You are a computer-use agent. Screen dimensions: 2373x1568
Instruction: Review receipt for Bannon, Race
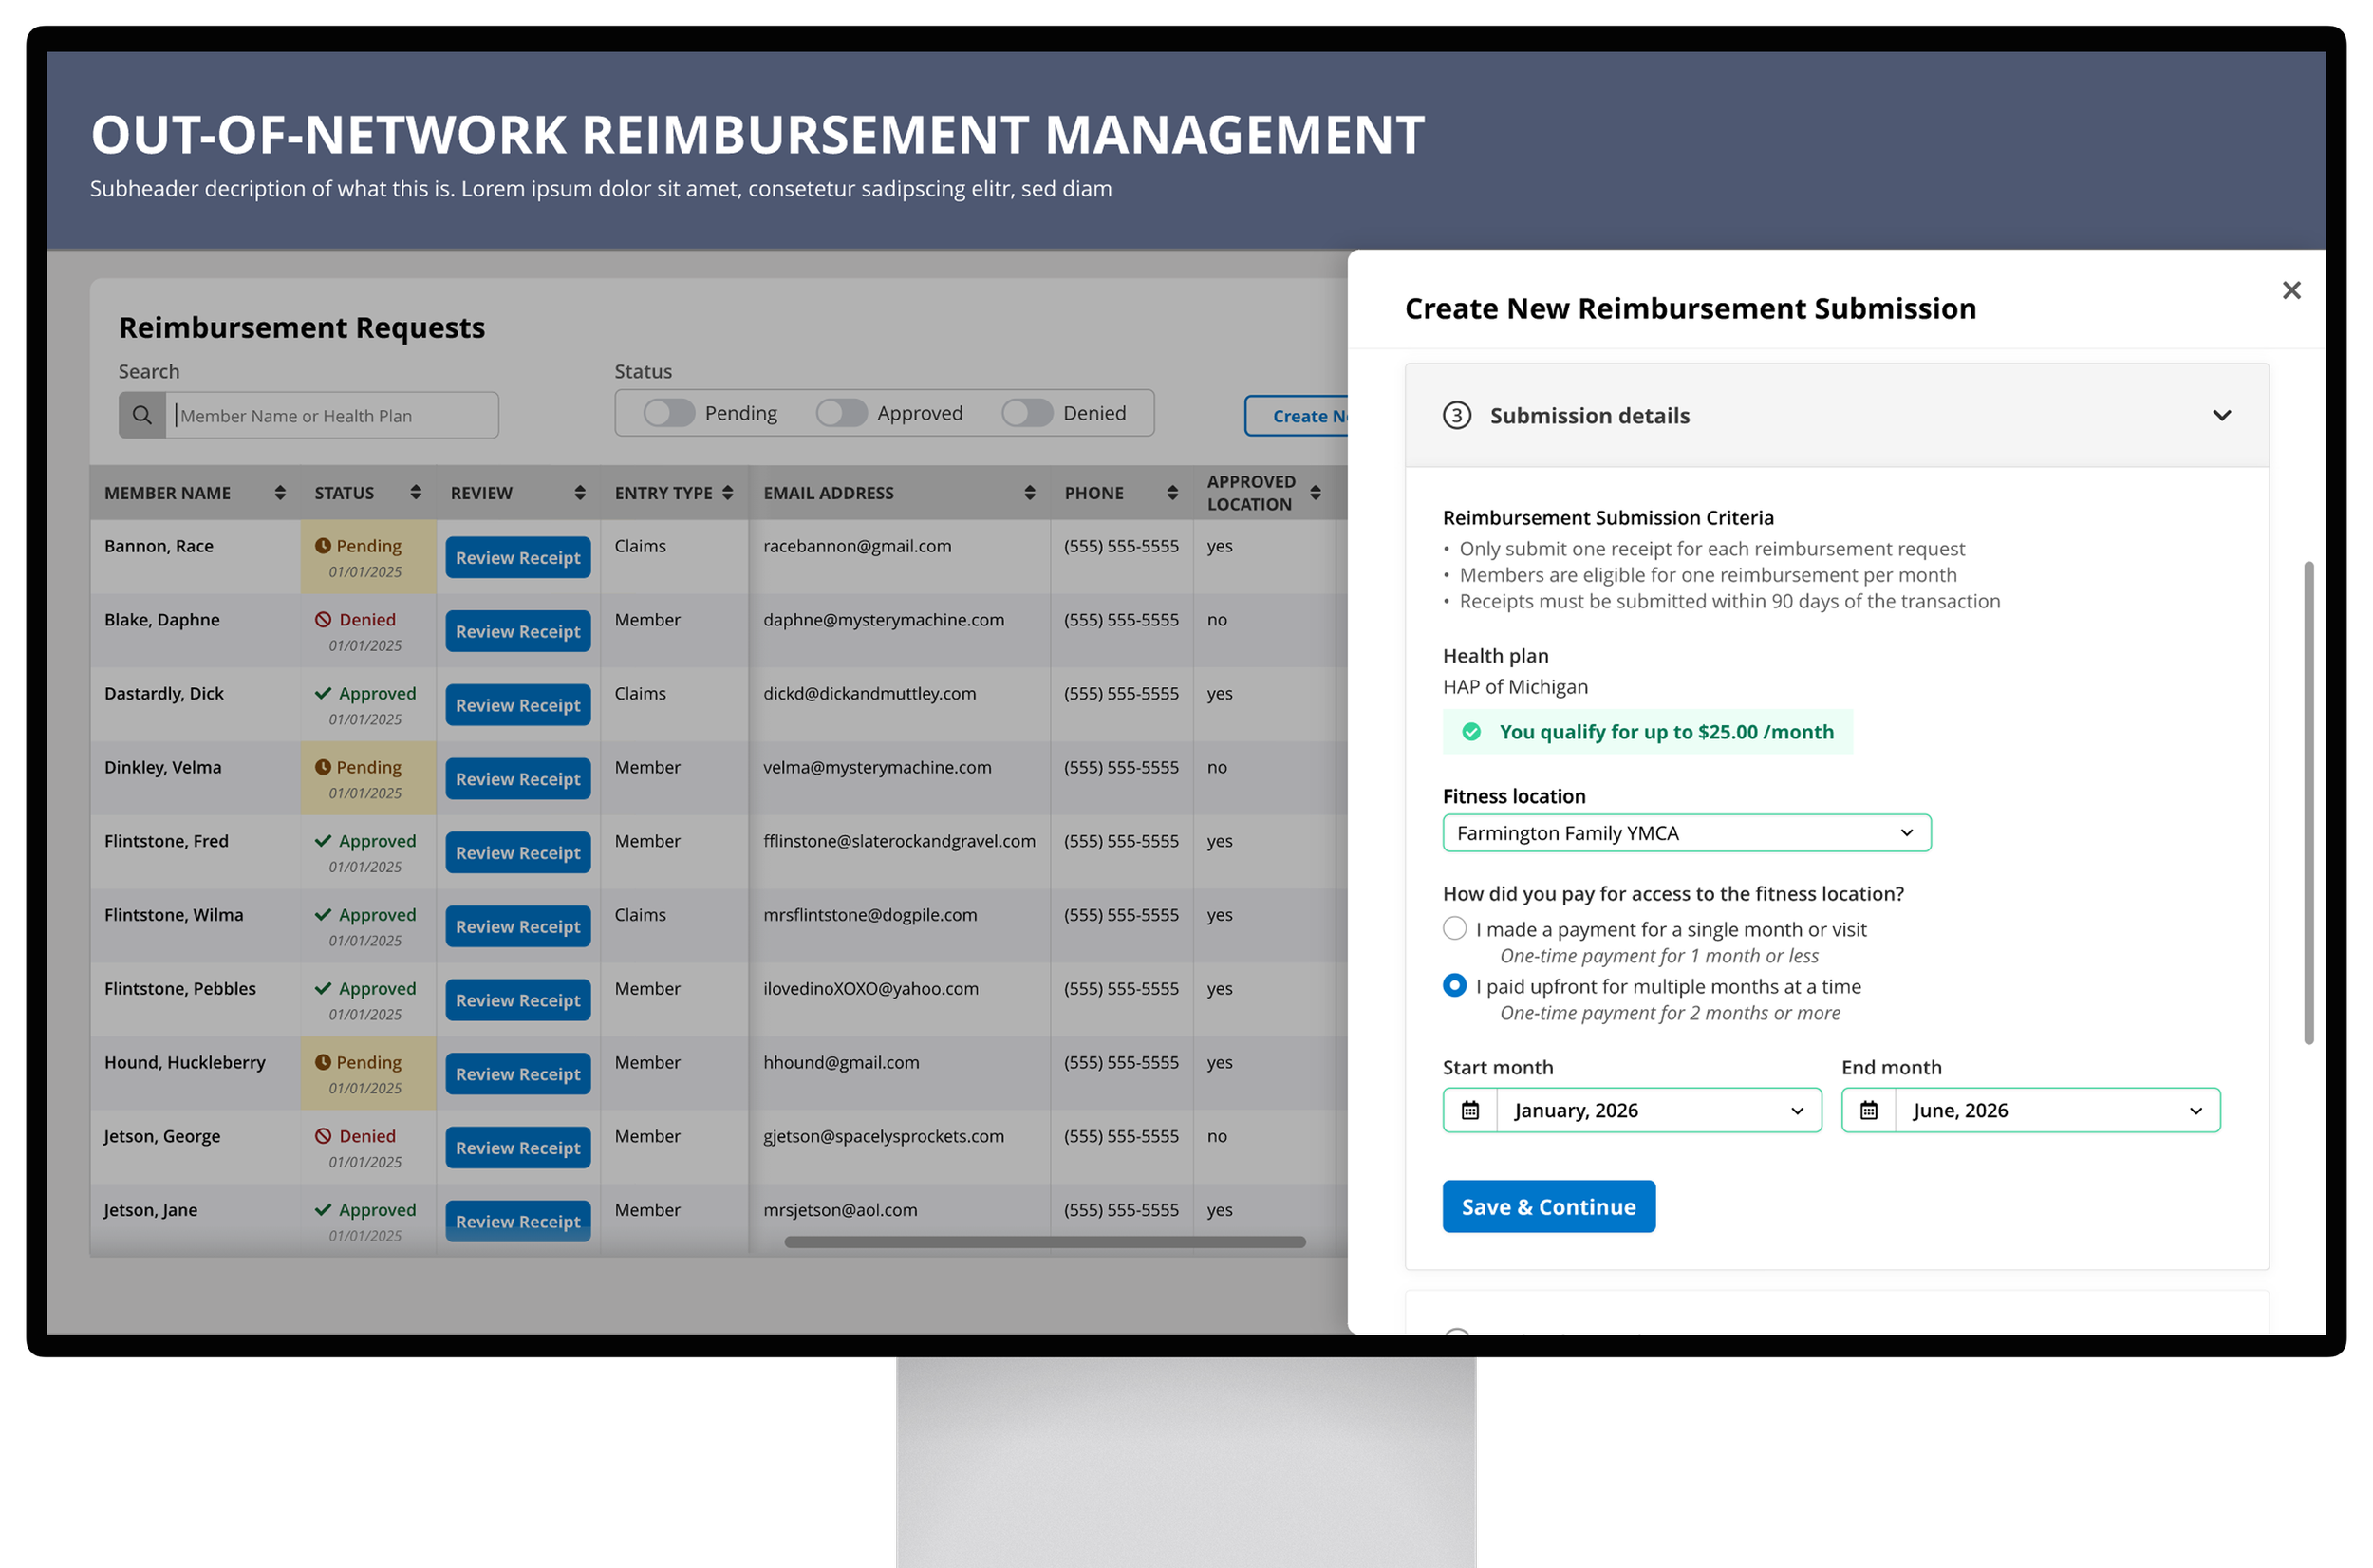pyautogui.click(x=518, y=557)
